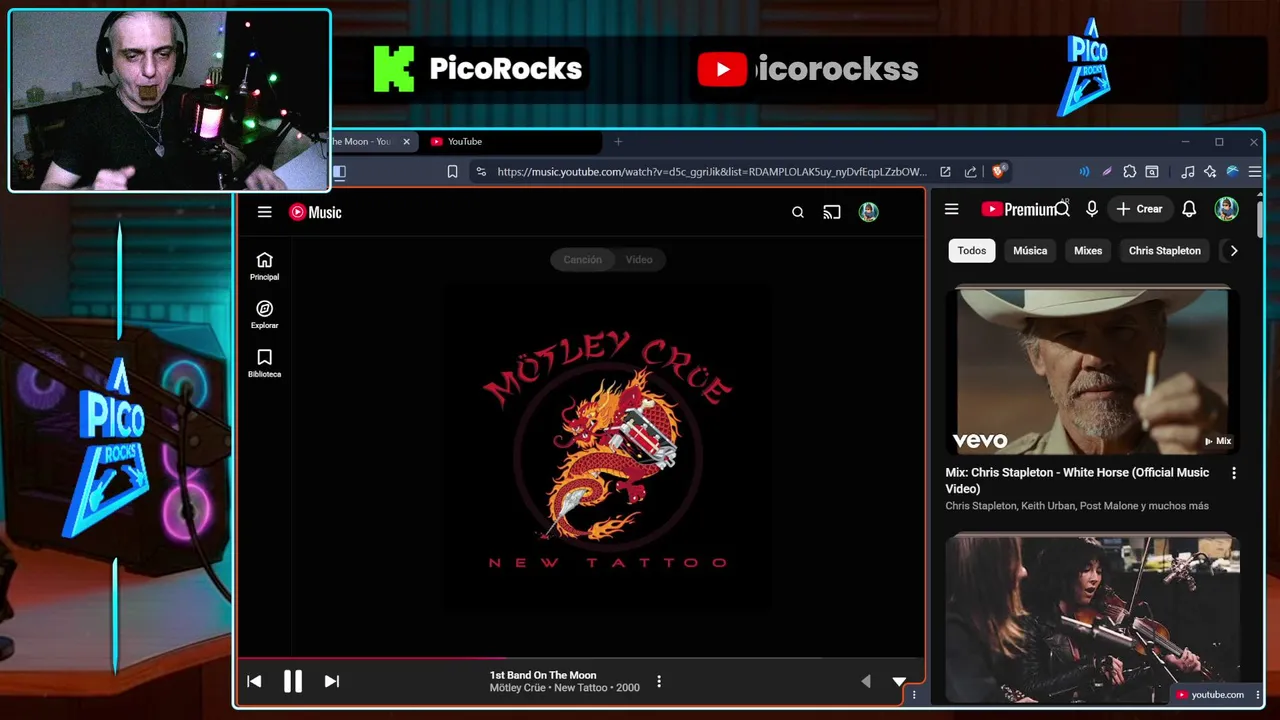Click the youtube.com label in side panel
1280x720 pixels.
pos(1210,695)
